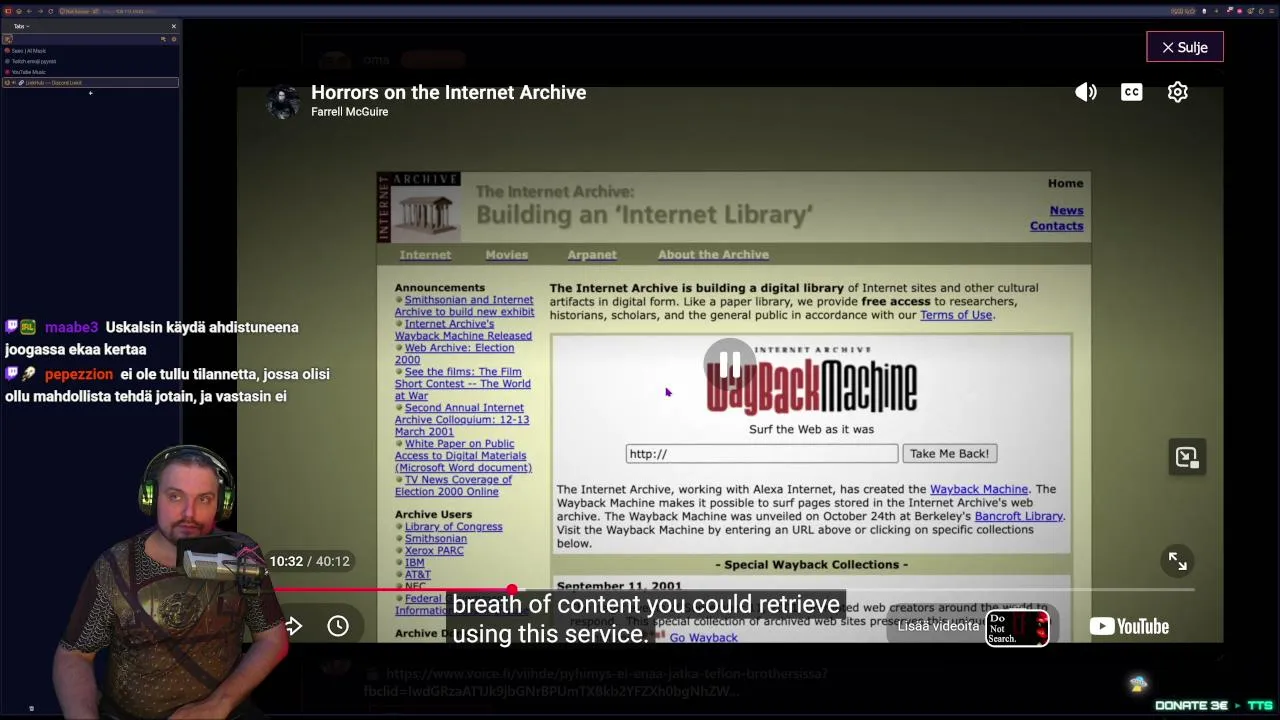Viewport: 1280px width, 720px height.
Task: Toggle closed captions CC button
Action: [1131, 92]
